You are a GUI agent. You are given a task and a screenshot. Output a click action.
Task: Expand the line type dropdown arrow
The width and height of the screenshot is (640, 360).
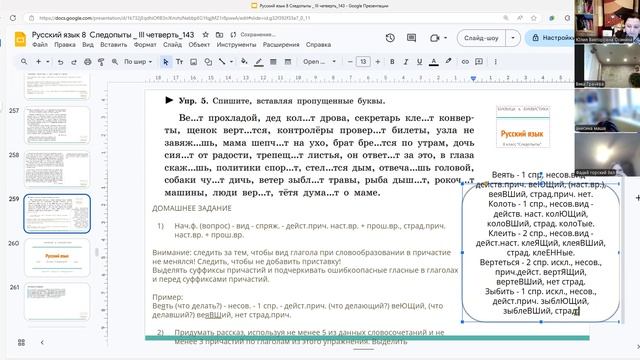point(231,62)
